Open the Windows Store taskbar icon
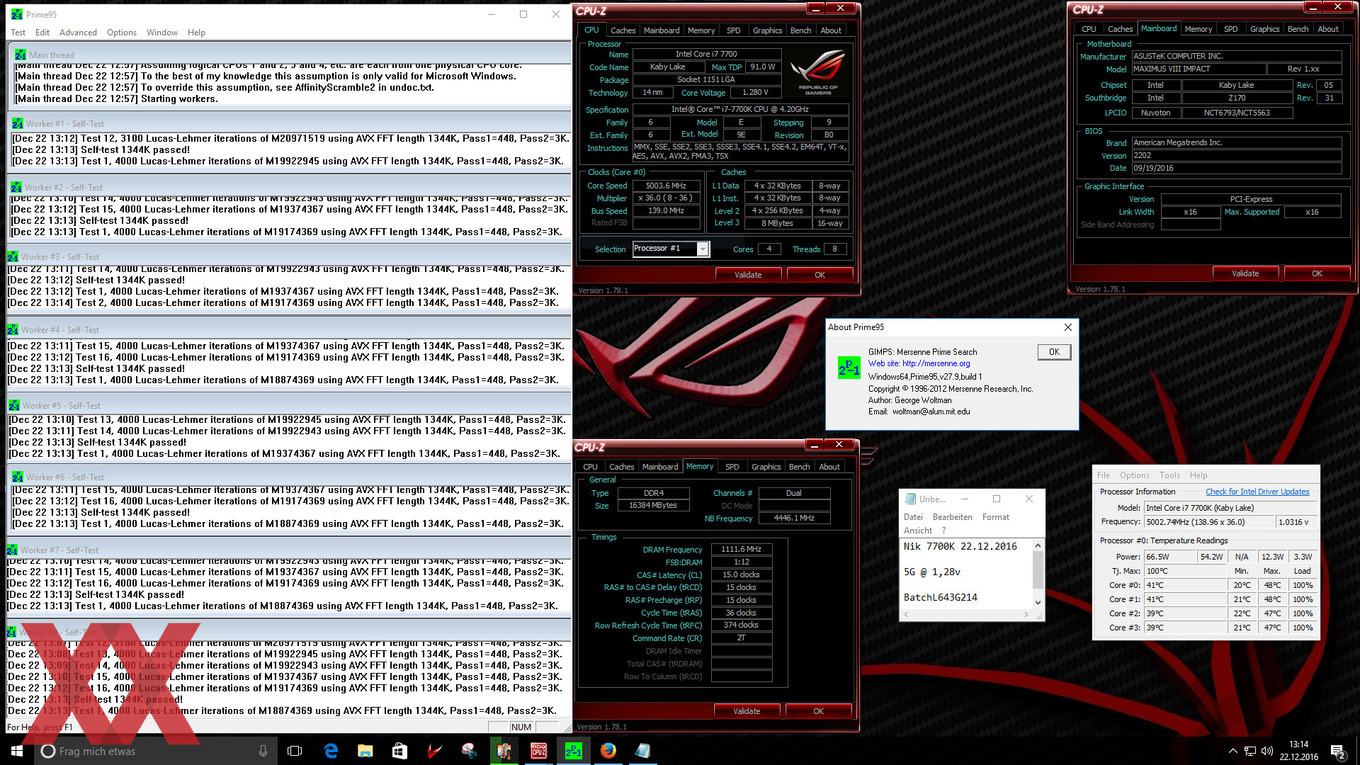The image size is (1360, 765). coord(400,751)
